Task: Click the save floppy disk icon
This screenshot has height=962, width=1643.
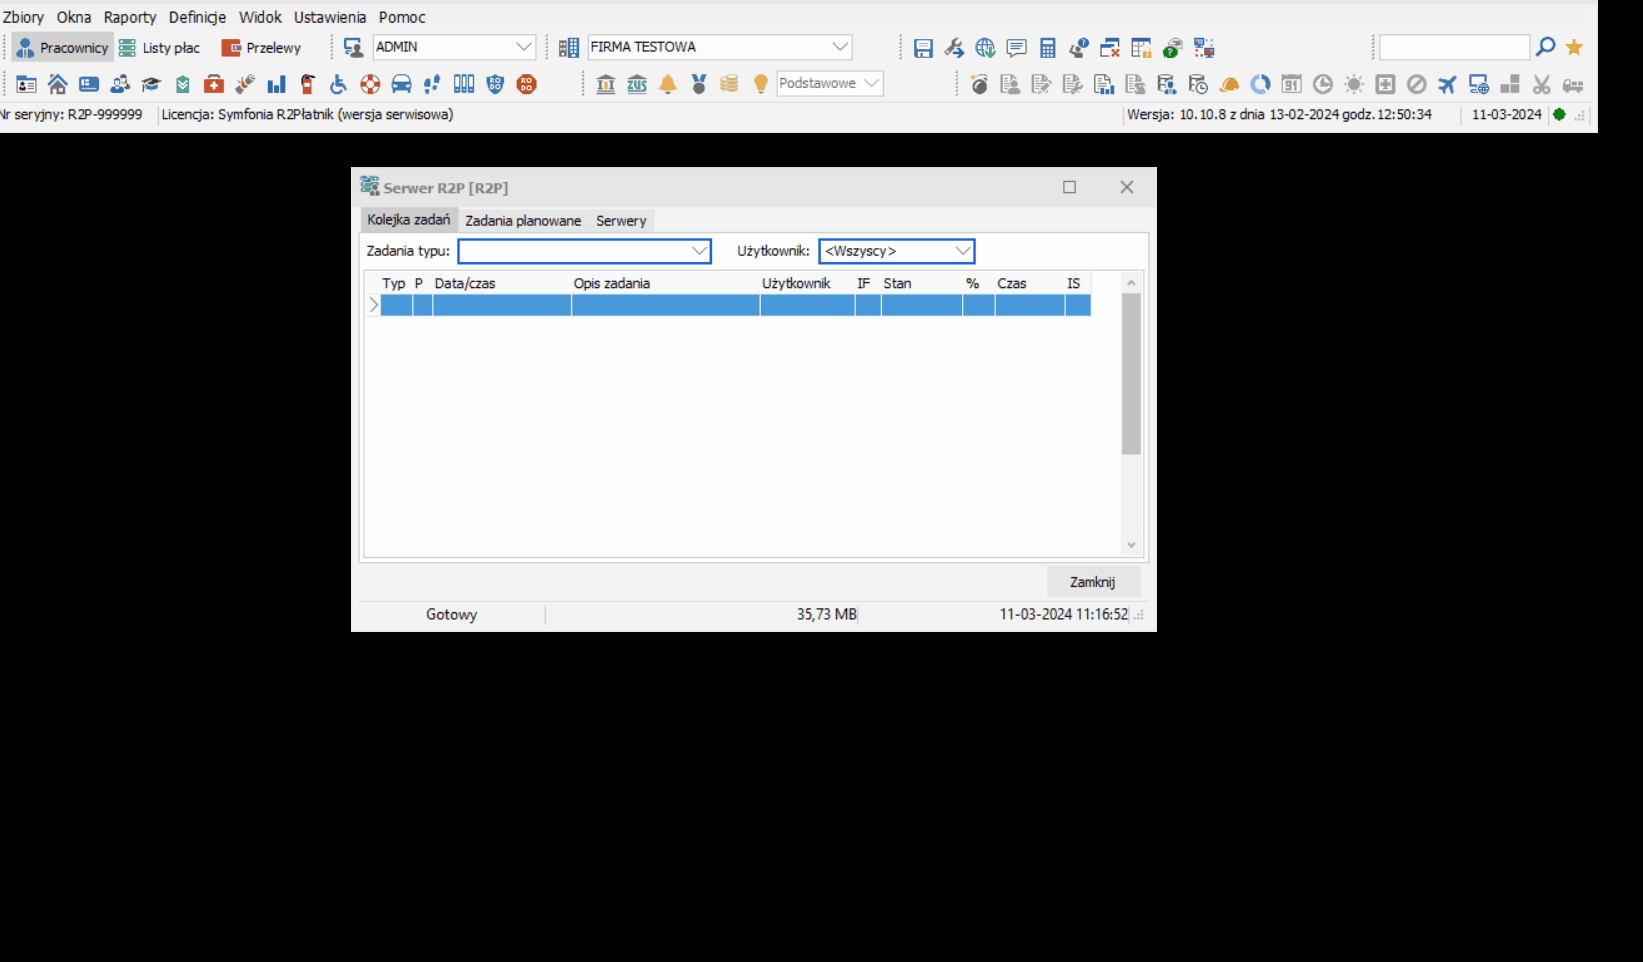Action: tap(923, 48)
